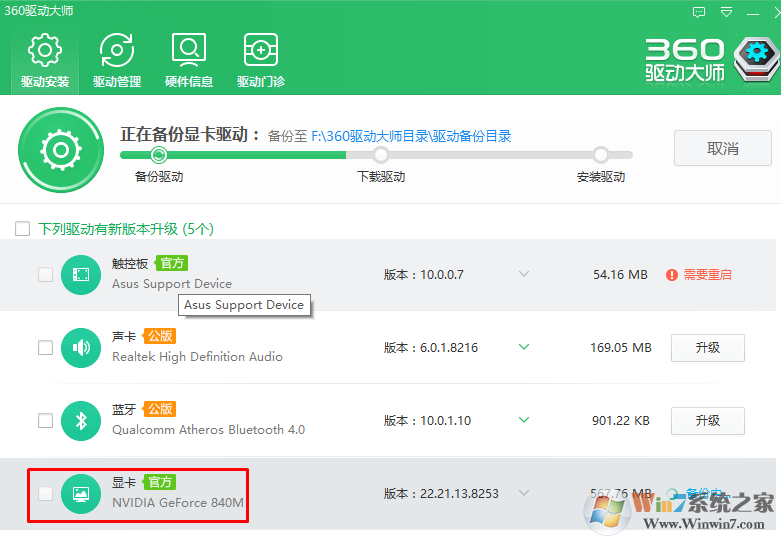This screenshot has height=538, width=781.
Task: Expand version dropdown for 6.0.1.8216 sound card
Action: [523, 347]
